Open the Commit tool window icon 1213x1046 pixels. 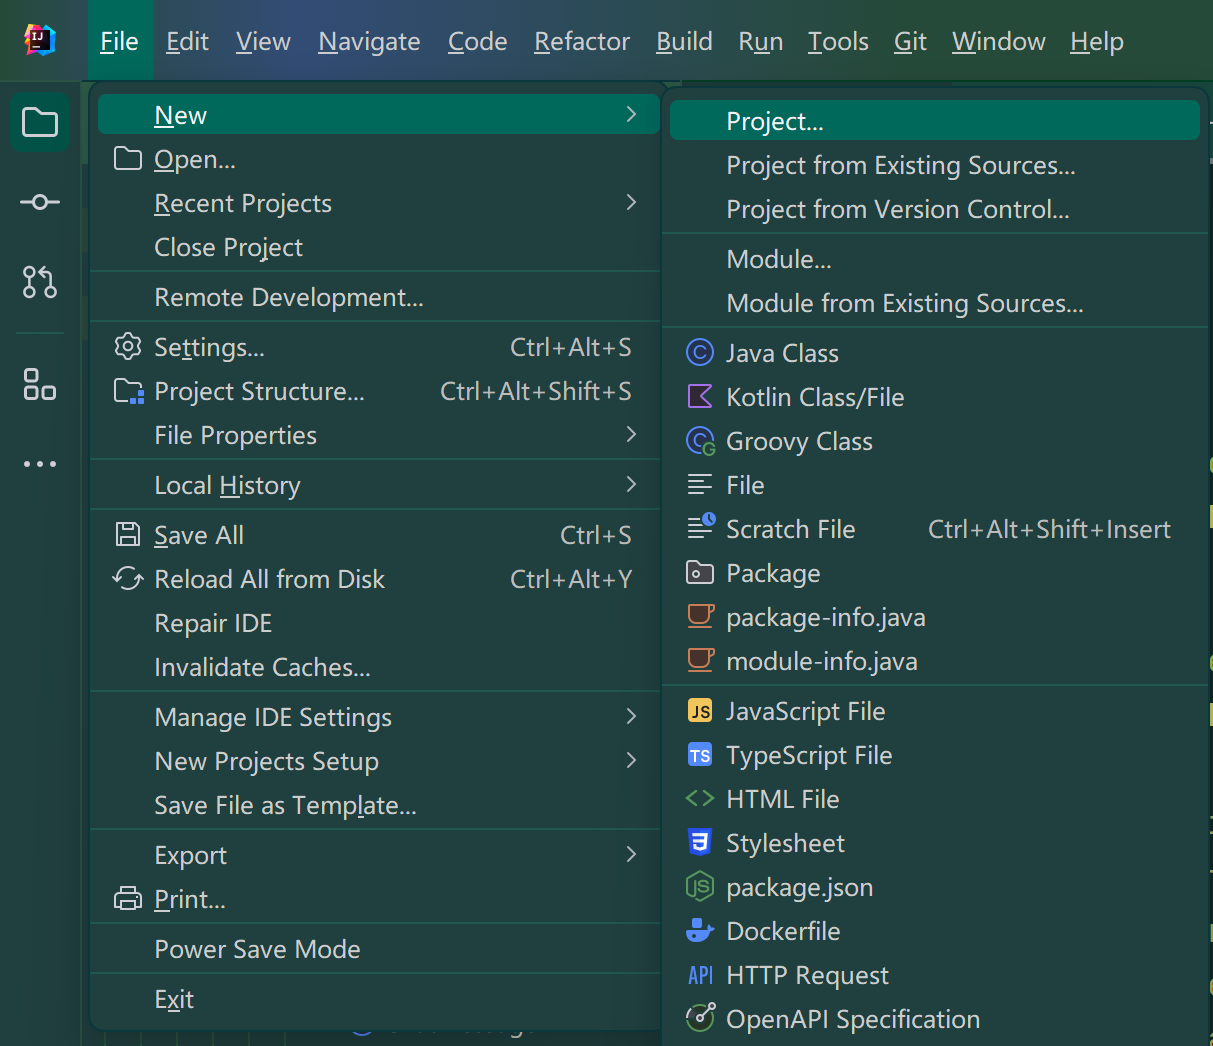(x=40, y=203)
